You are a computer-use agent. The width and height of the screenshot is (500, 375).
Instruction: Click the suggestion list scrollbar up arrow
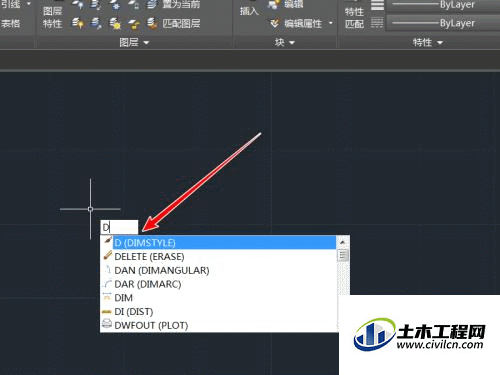343,242
